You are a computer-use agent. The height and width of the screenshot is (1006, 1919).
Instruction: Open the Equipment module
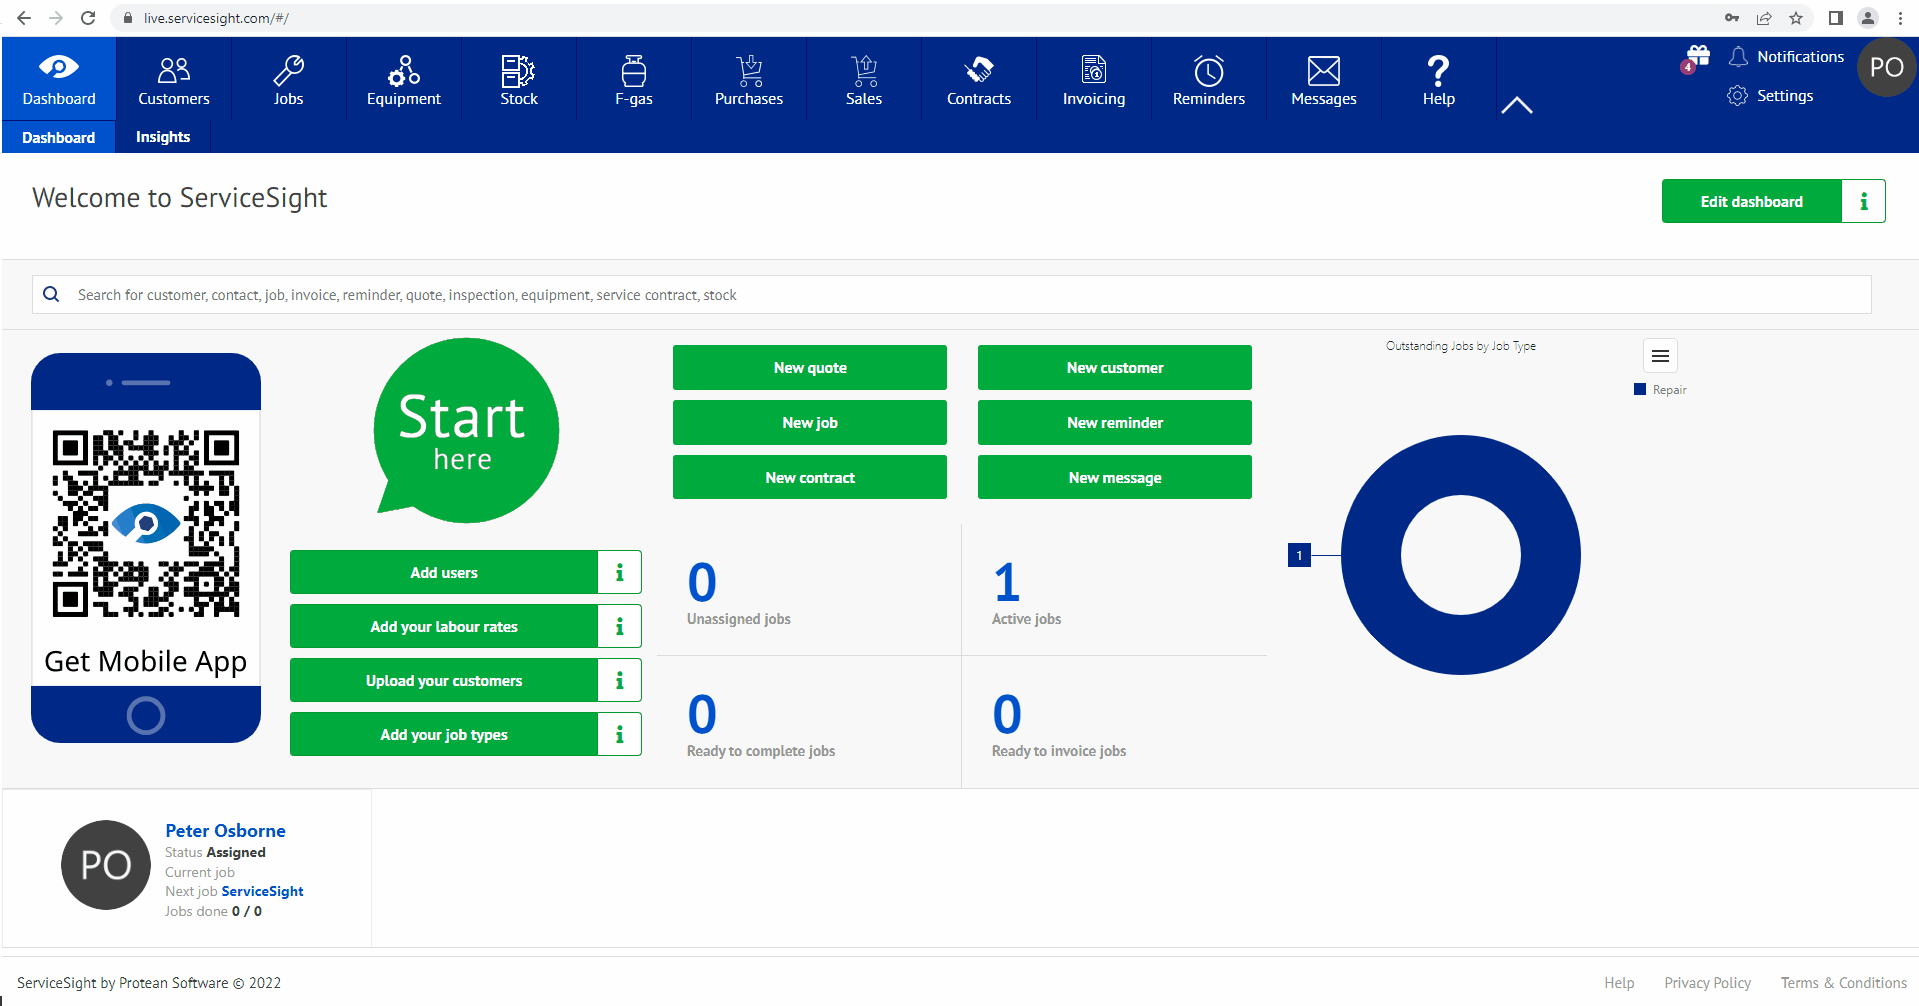pyautogui.click(x=404, y=78)
